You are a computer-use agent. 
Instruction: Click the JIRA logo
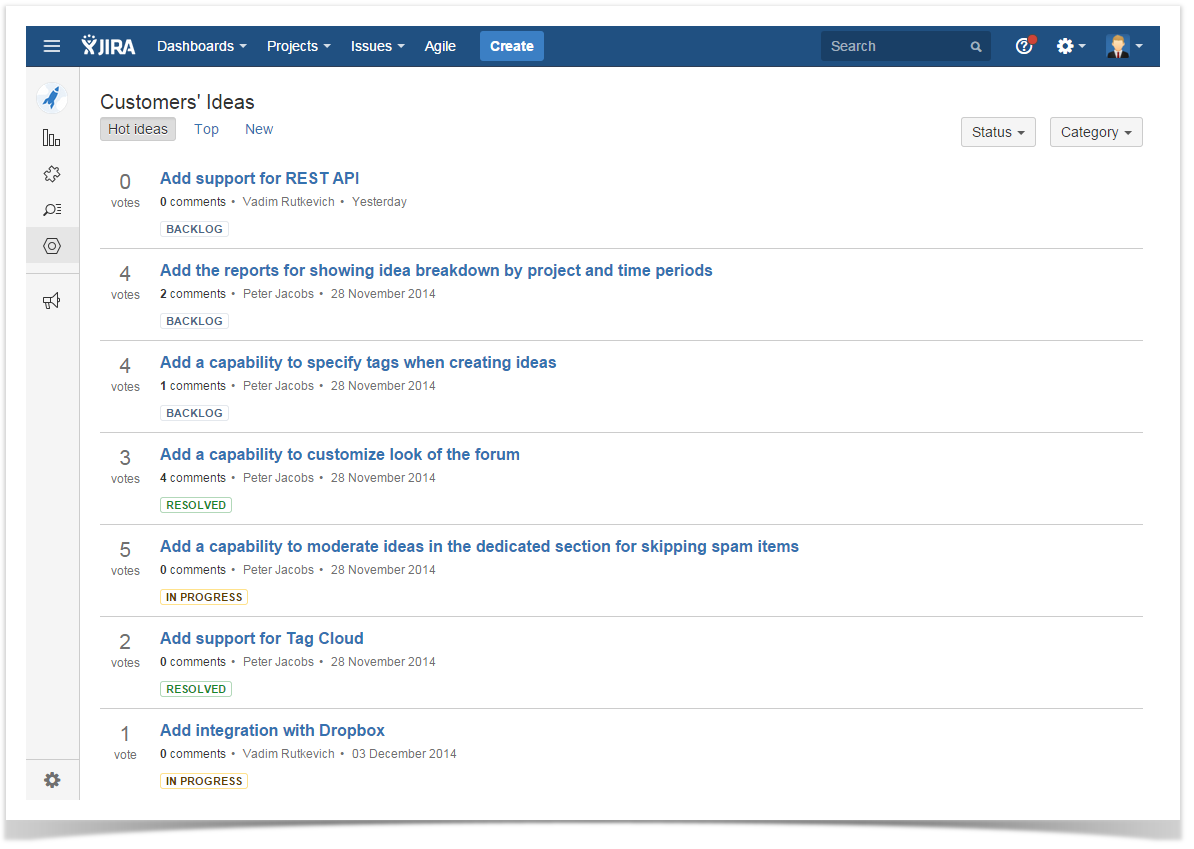[108, 46]
